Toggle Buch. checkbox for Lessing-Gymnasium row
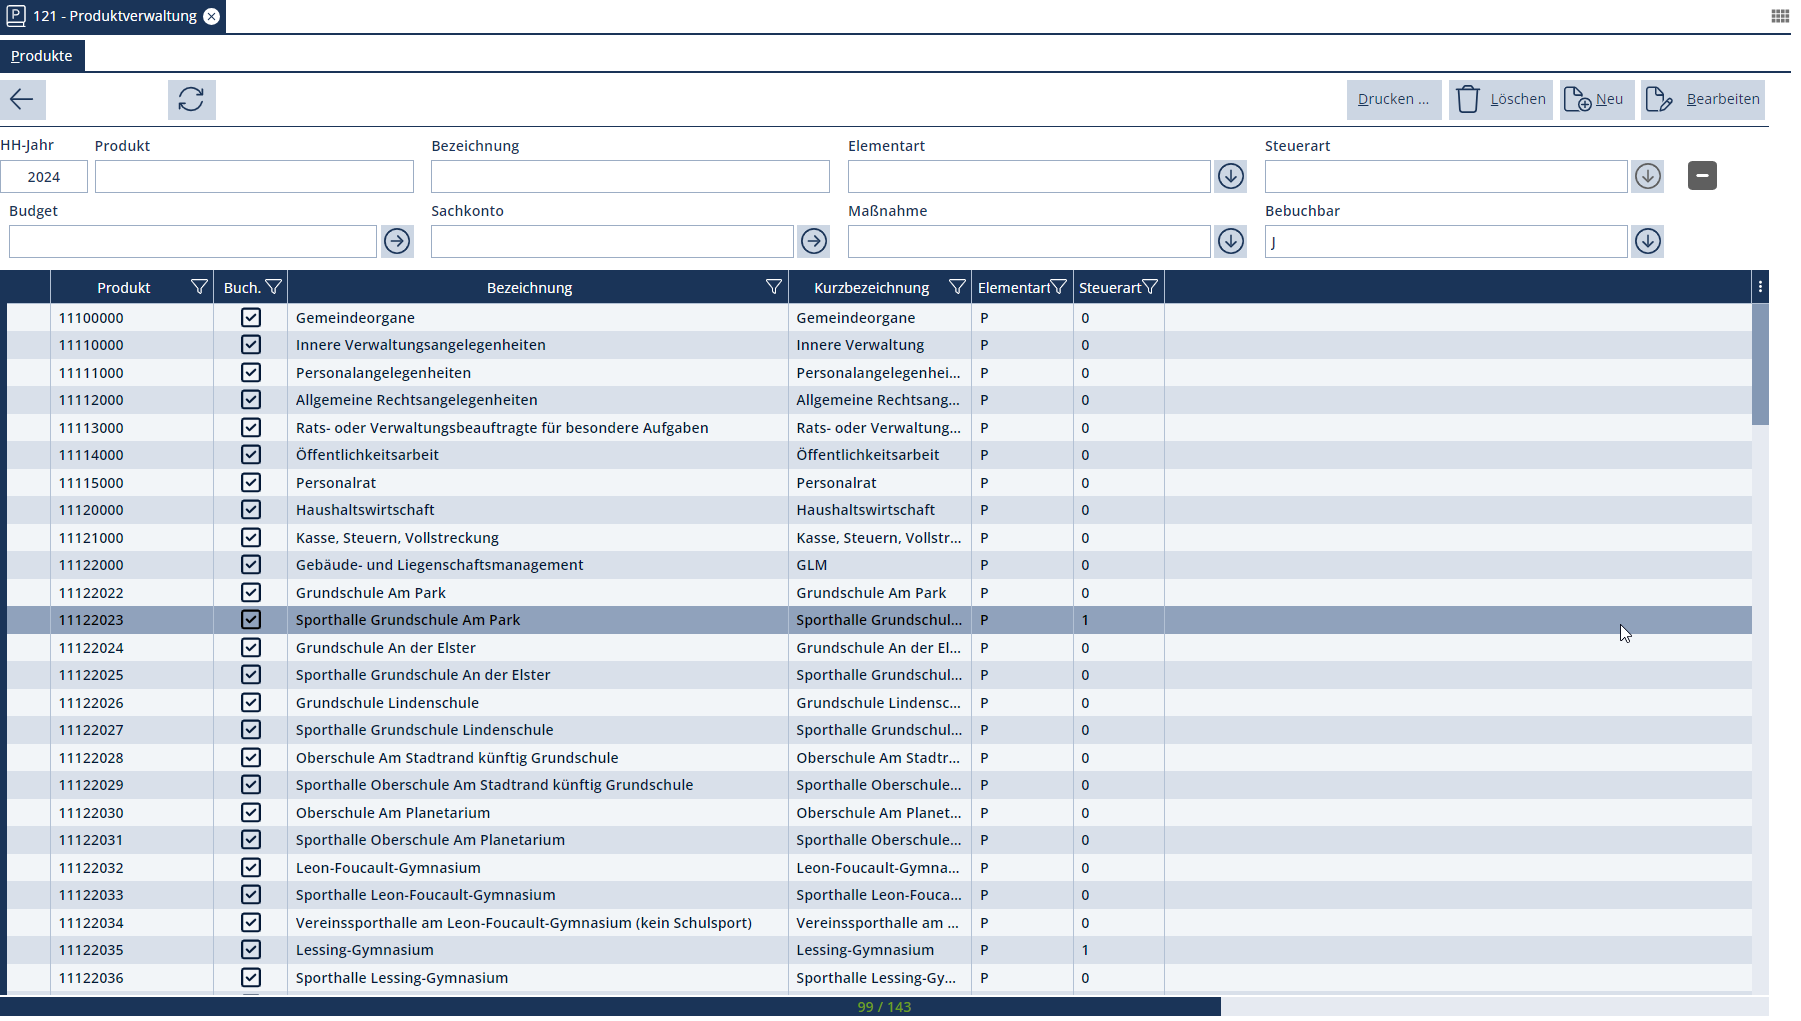 point(251,950)
